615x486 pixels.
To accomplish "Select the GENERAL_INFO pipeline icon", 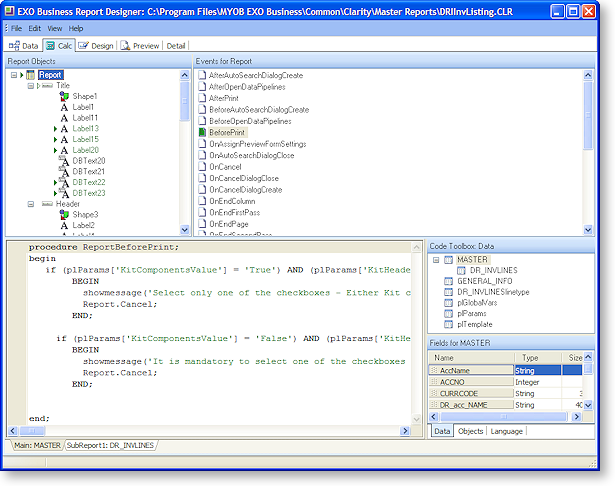I will [448, 282].
